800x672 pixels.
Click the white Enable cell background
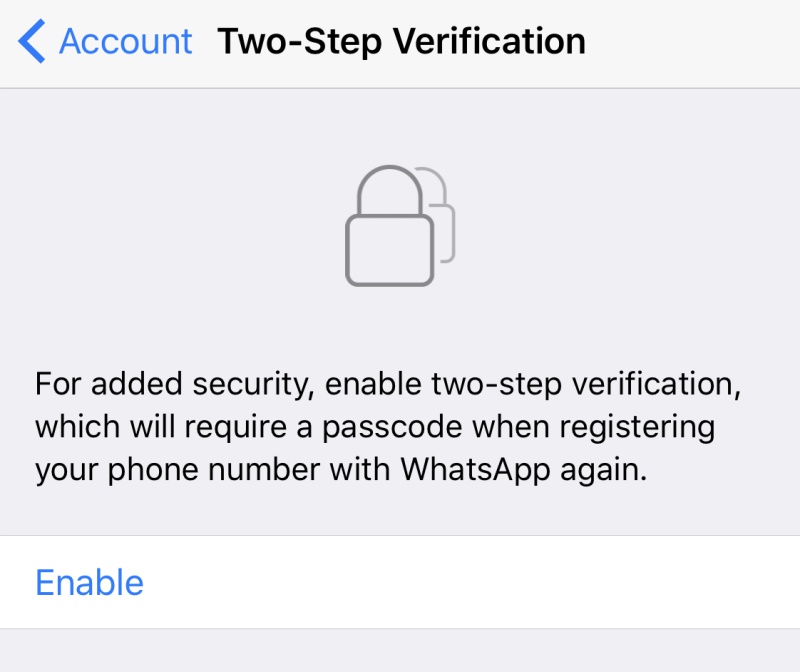[x=500, y=582]
